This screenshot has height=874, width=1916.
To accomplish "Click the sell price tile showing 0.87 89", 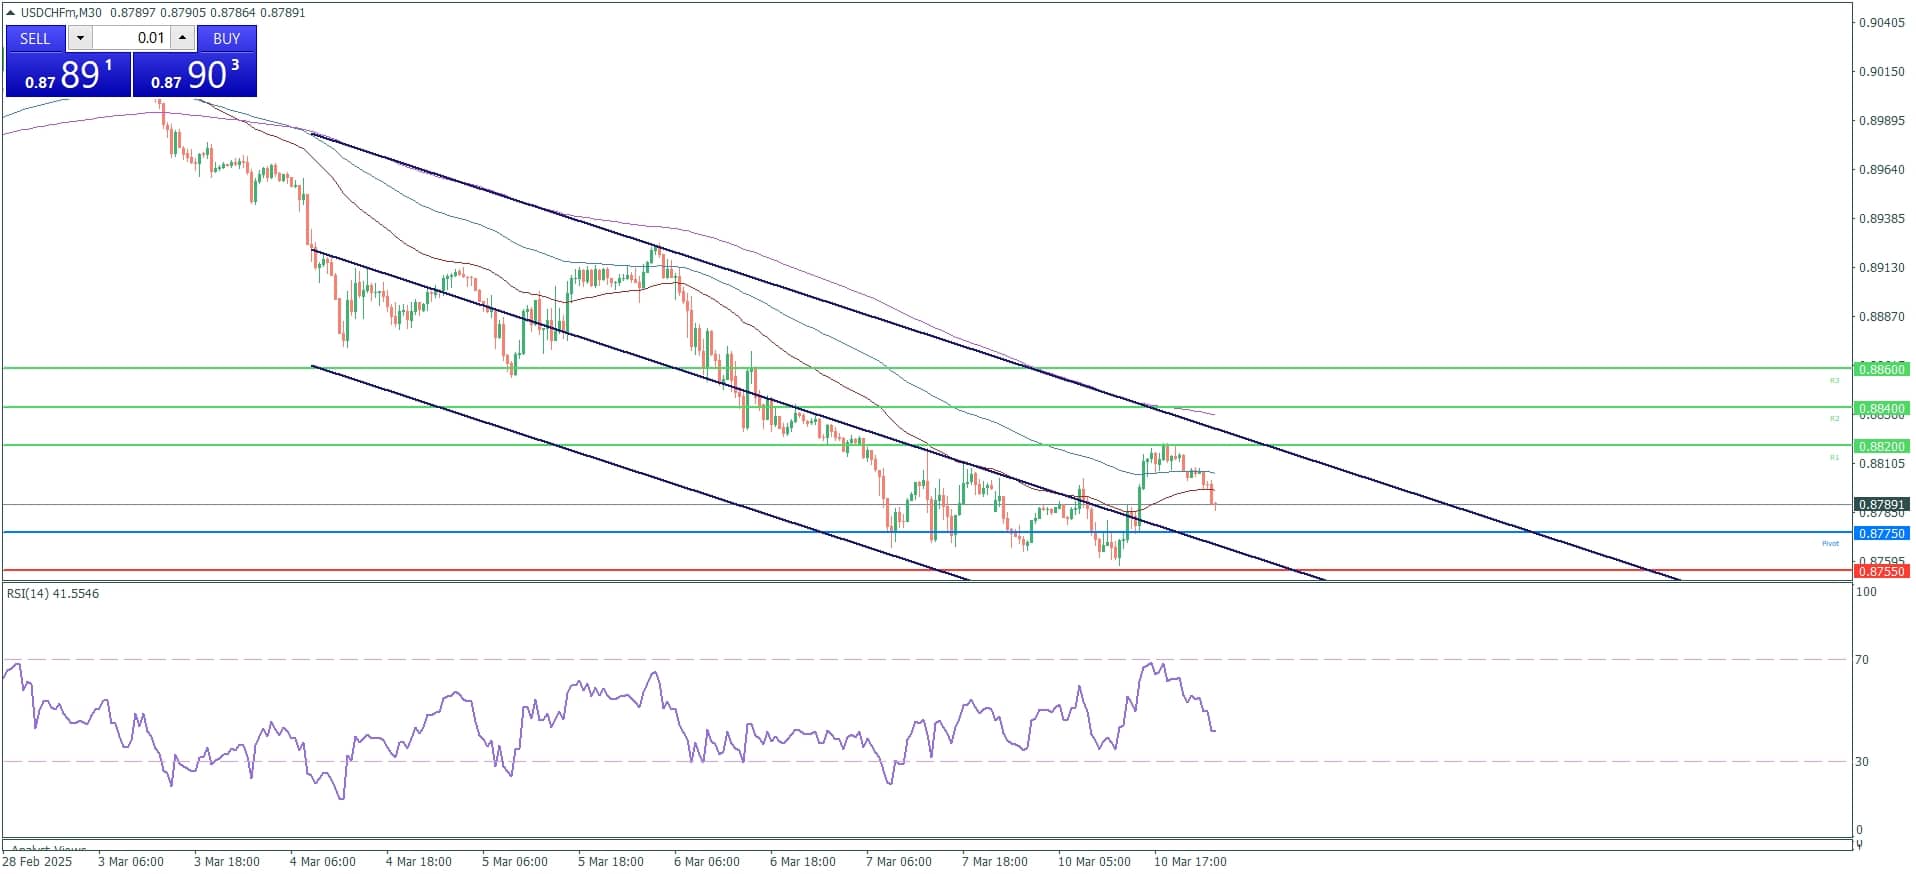I will click(x=68, y=75).
